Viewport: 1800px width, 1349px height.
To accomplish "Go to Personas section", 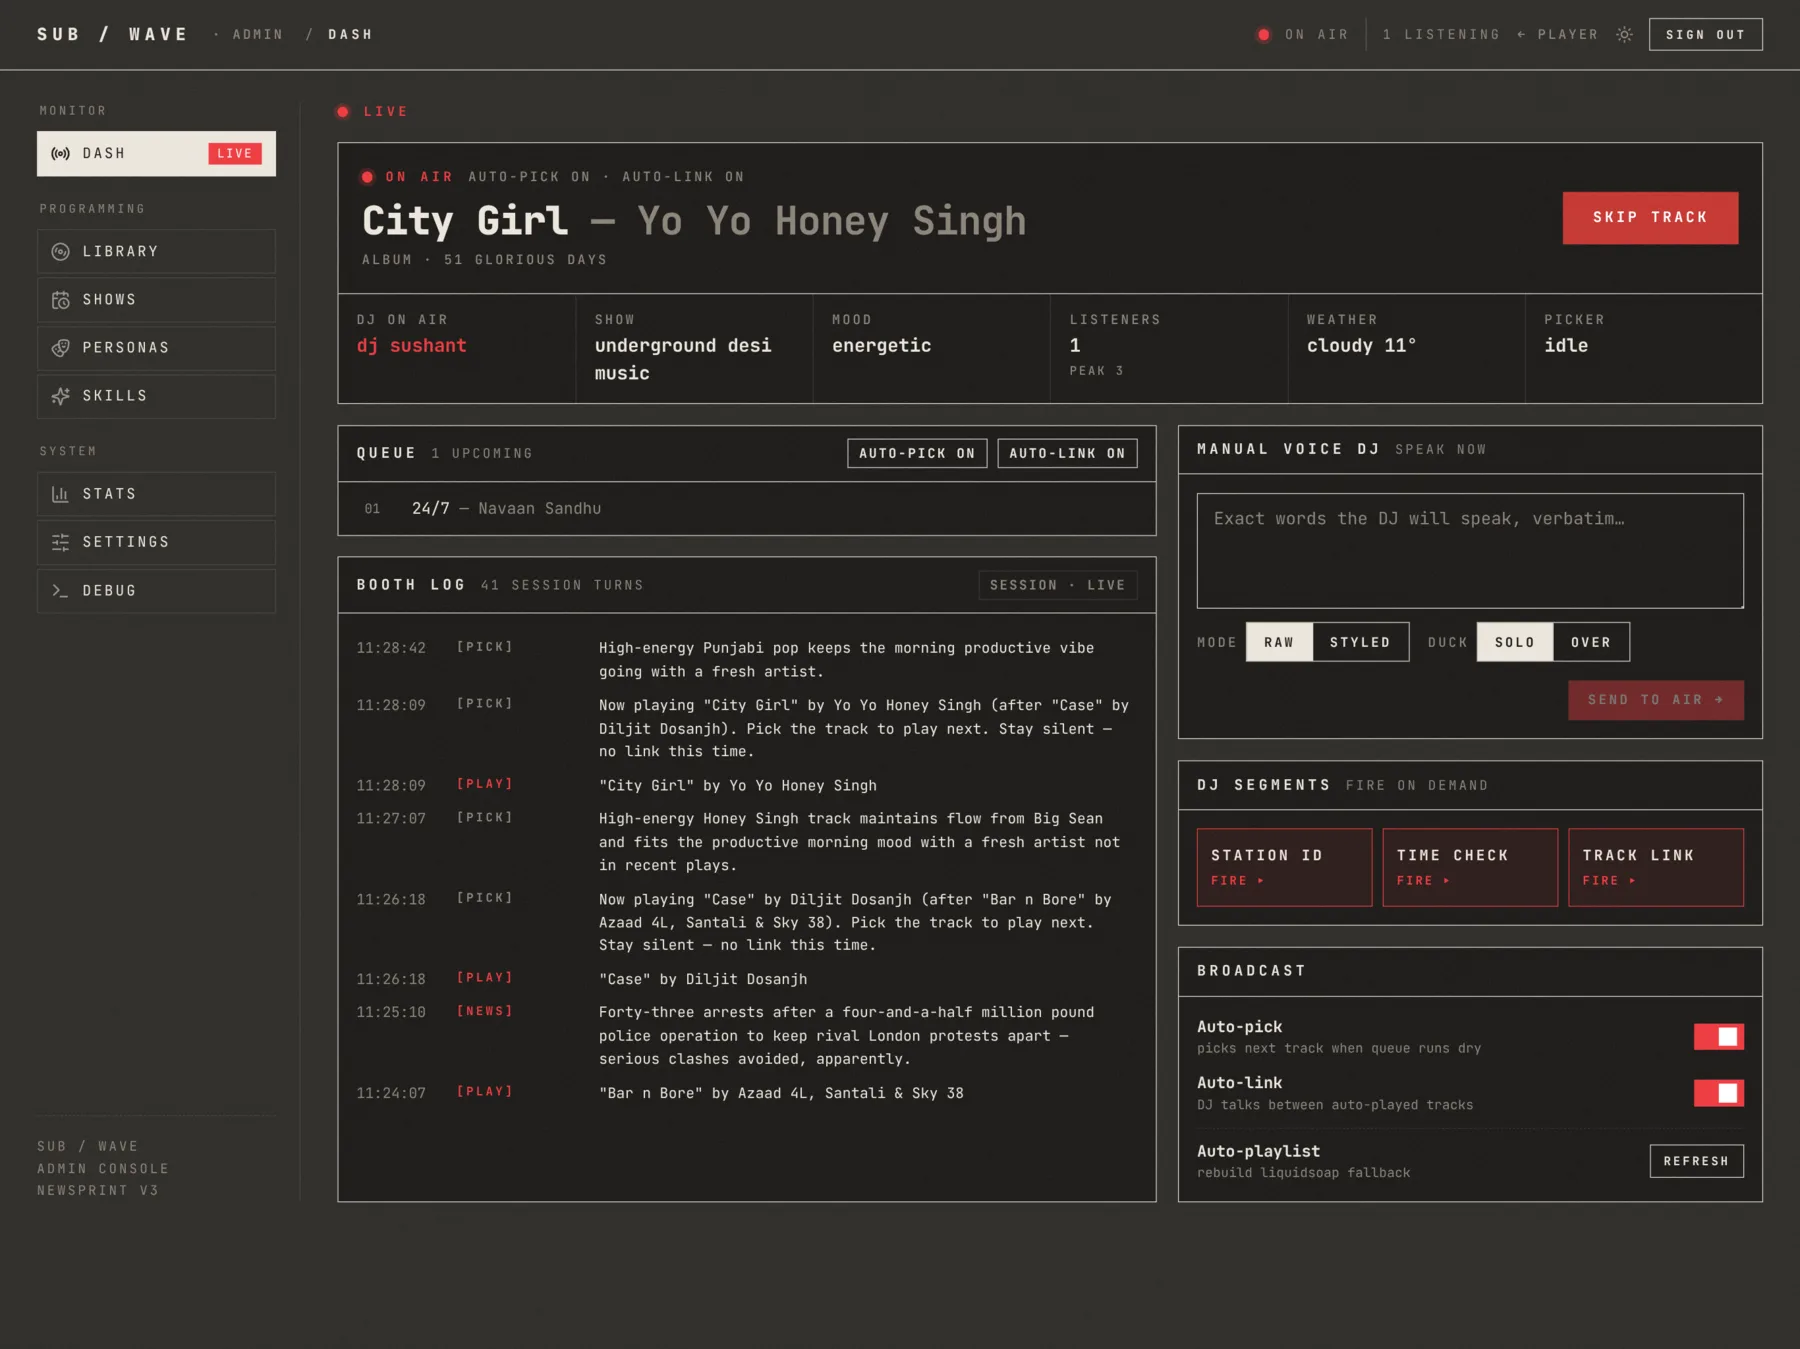I will coord(156,348).
